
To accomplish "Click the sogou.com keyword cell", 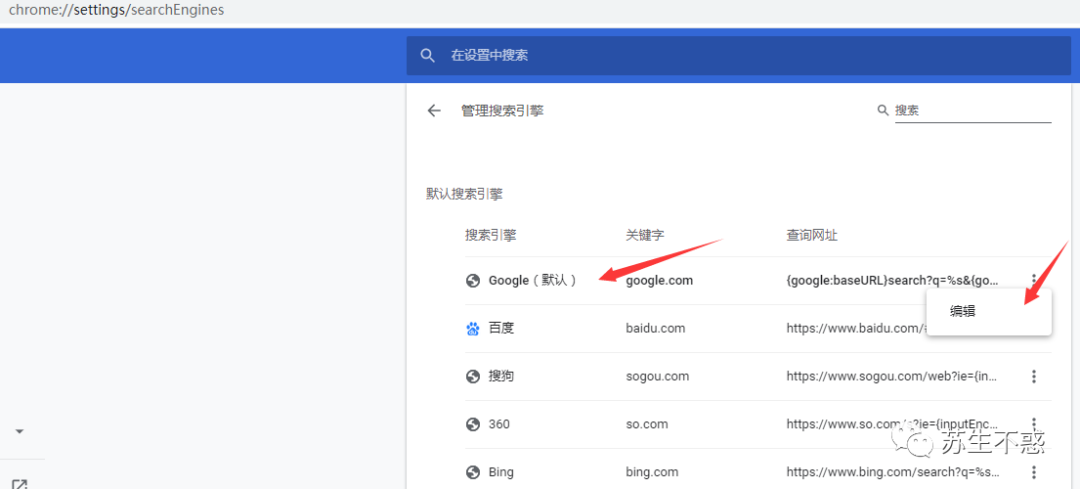I will tap(657, 376).
